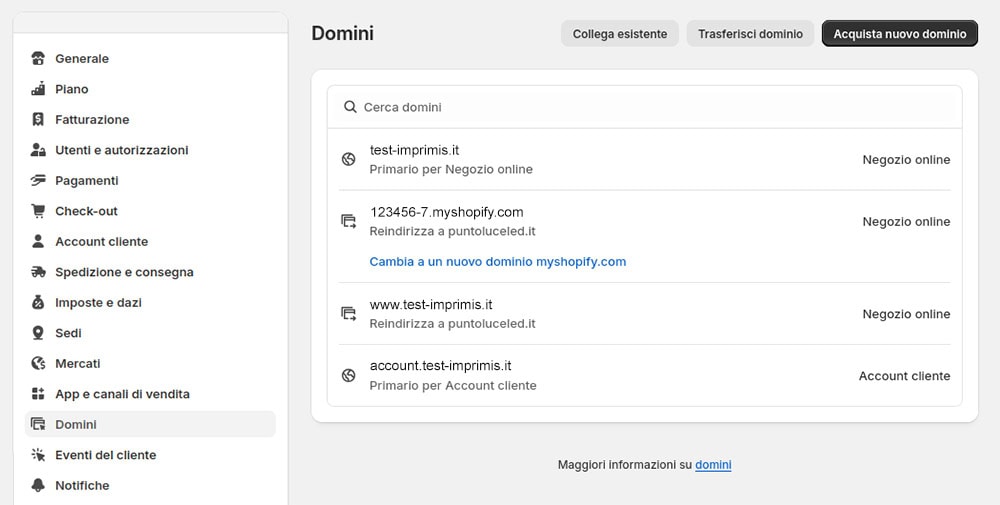Open the account.test-imprimis.it domain name

point(441,366)
